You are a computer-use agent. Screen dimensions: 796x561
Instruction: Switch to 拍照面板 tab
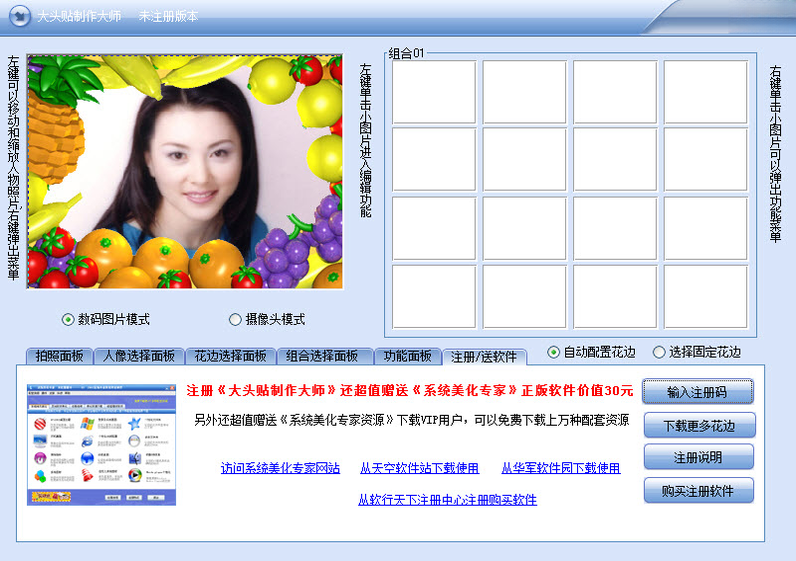coord(59,356)
